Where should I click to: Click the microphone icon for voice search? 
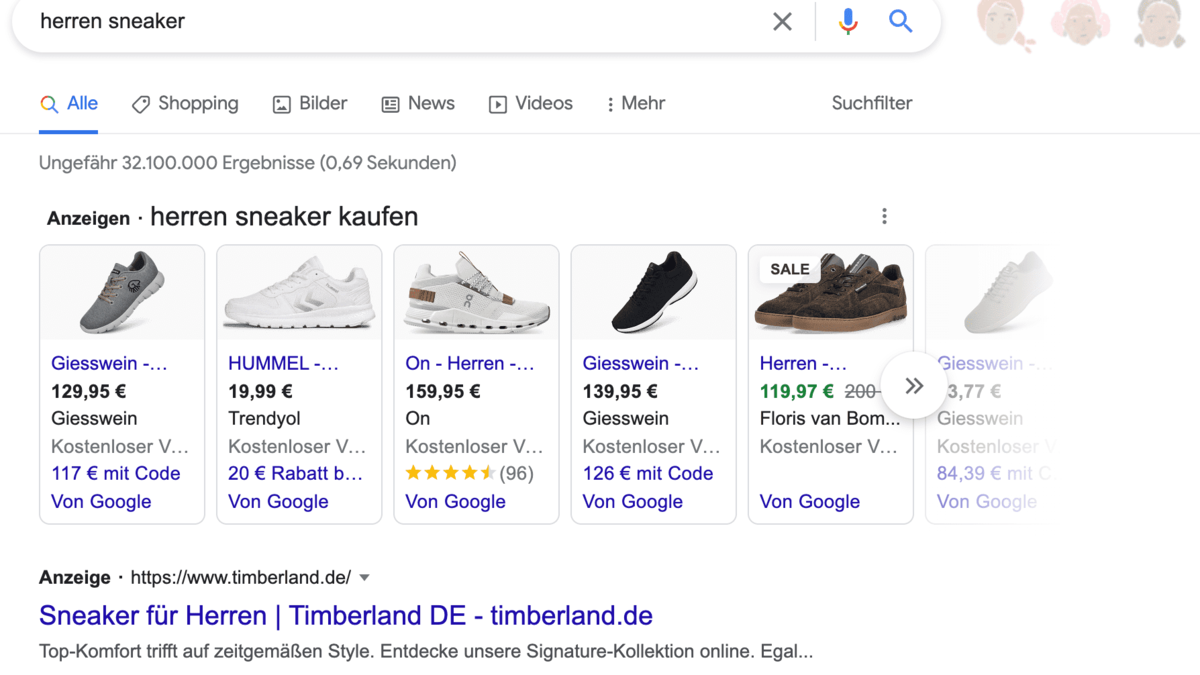(x=848, y=21)
